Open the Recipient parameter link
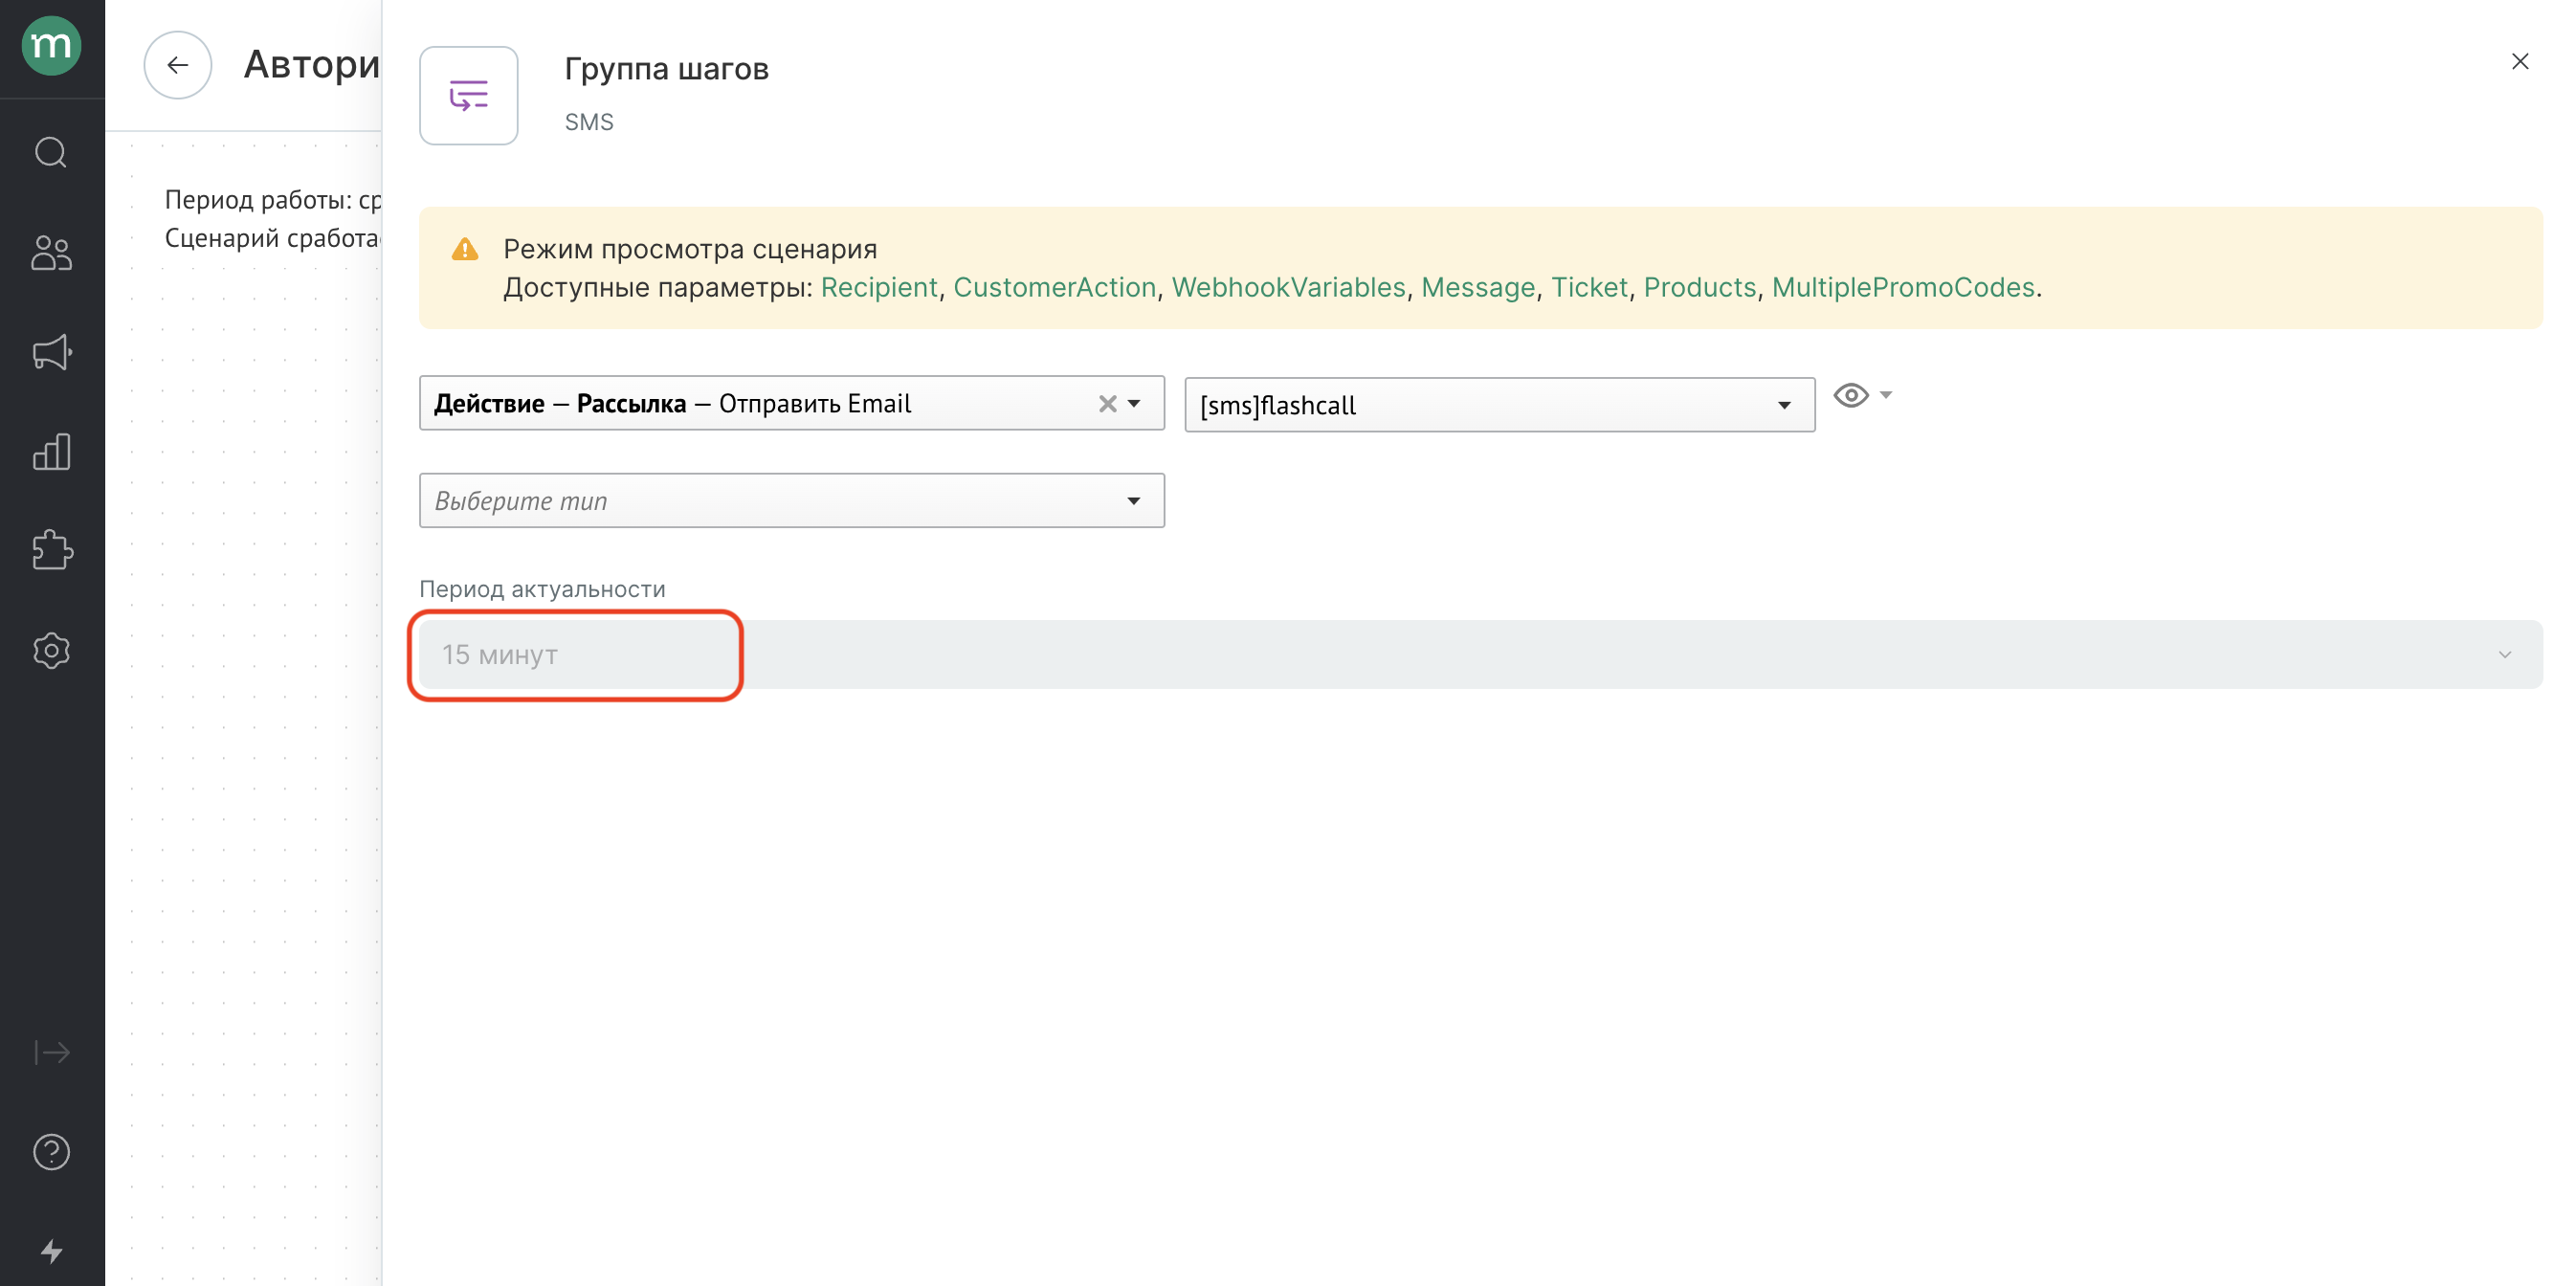This screenshot has height=1286, width=2576. [x=879, y=288]
